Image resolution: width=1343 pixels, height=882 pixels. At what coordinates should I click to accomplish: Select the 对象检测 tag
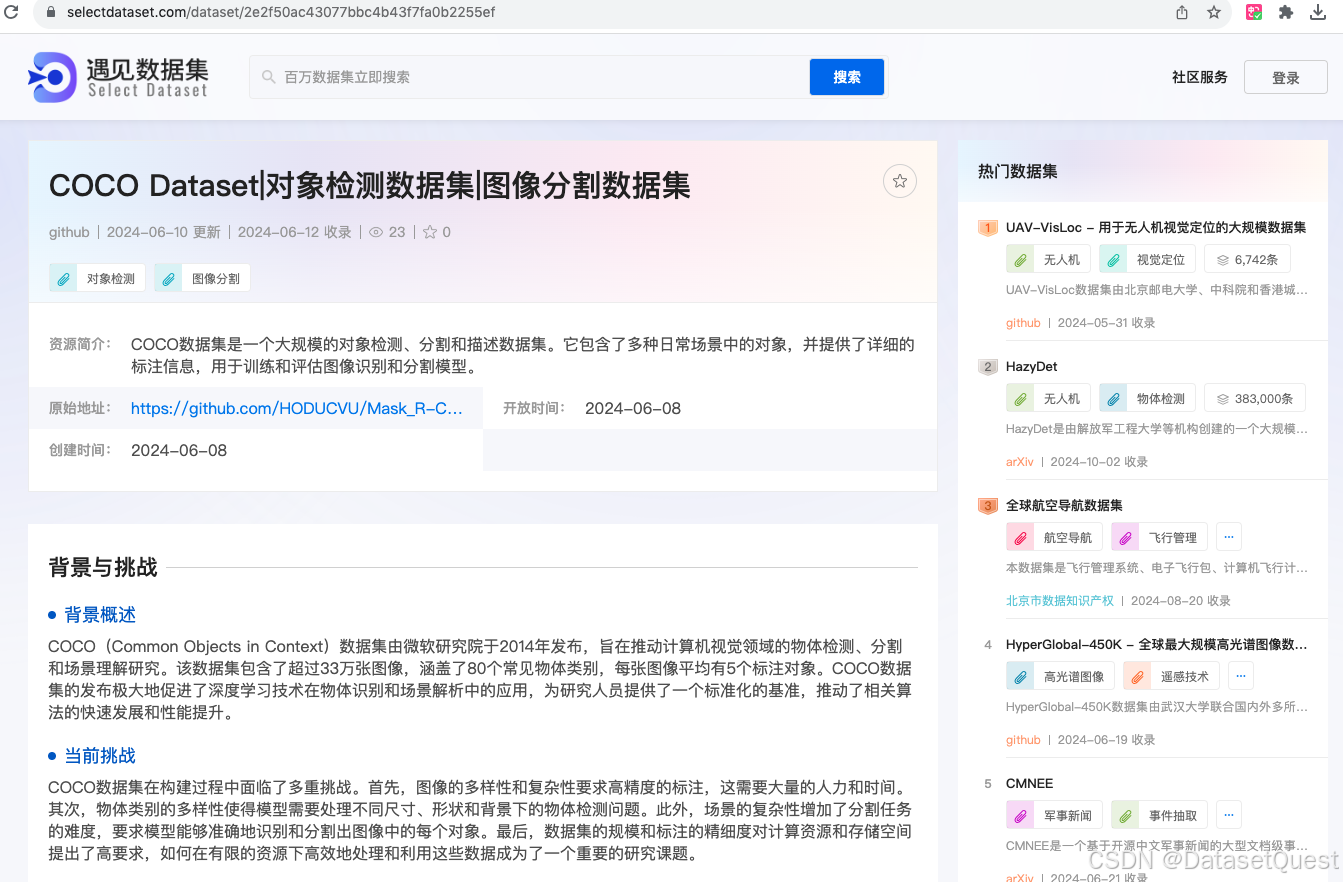[x=98, y=278]
